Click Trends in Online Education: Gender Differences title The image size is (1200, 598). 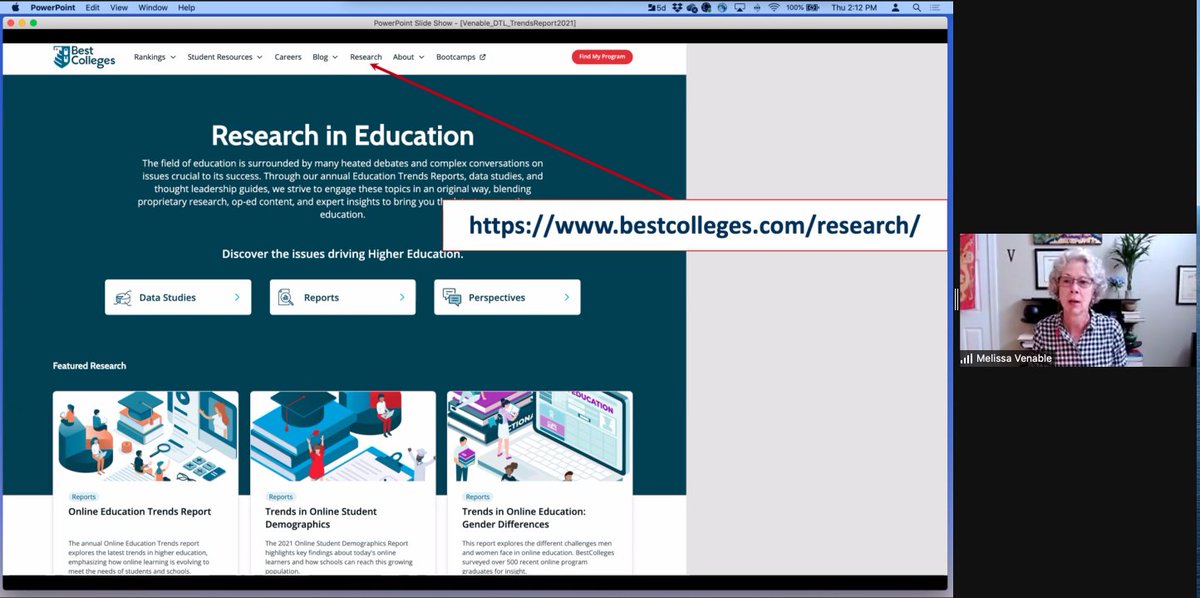524,518
